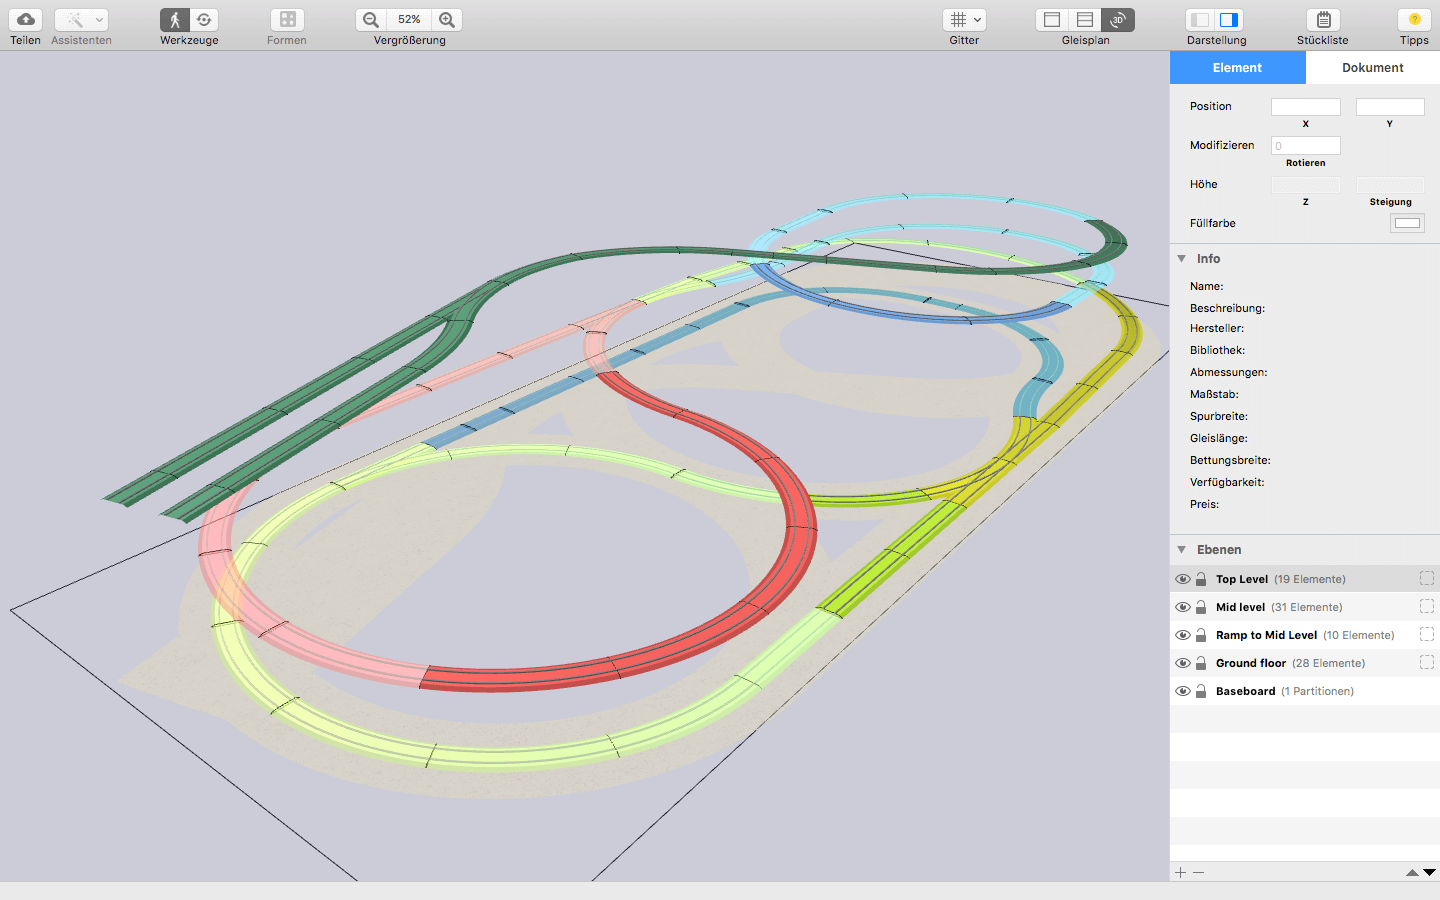
Task: Select the Element tab
Action: pyautogui.click(x=1237, y=68)
